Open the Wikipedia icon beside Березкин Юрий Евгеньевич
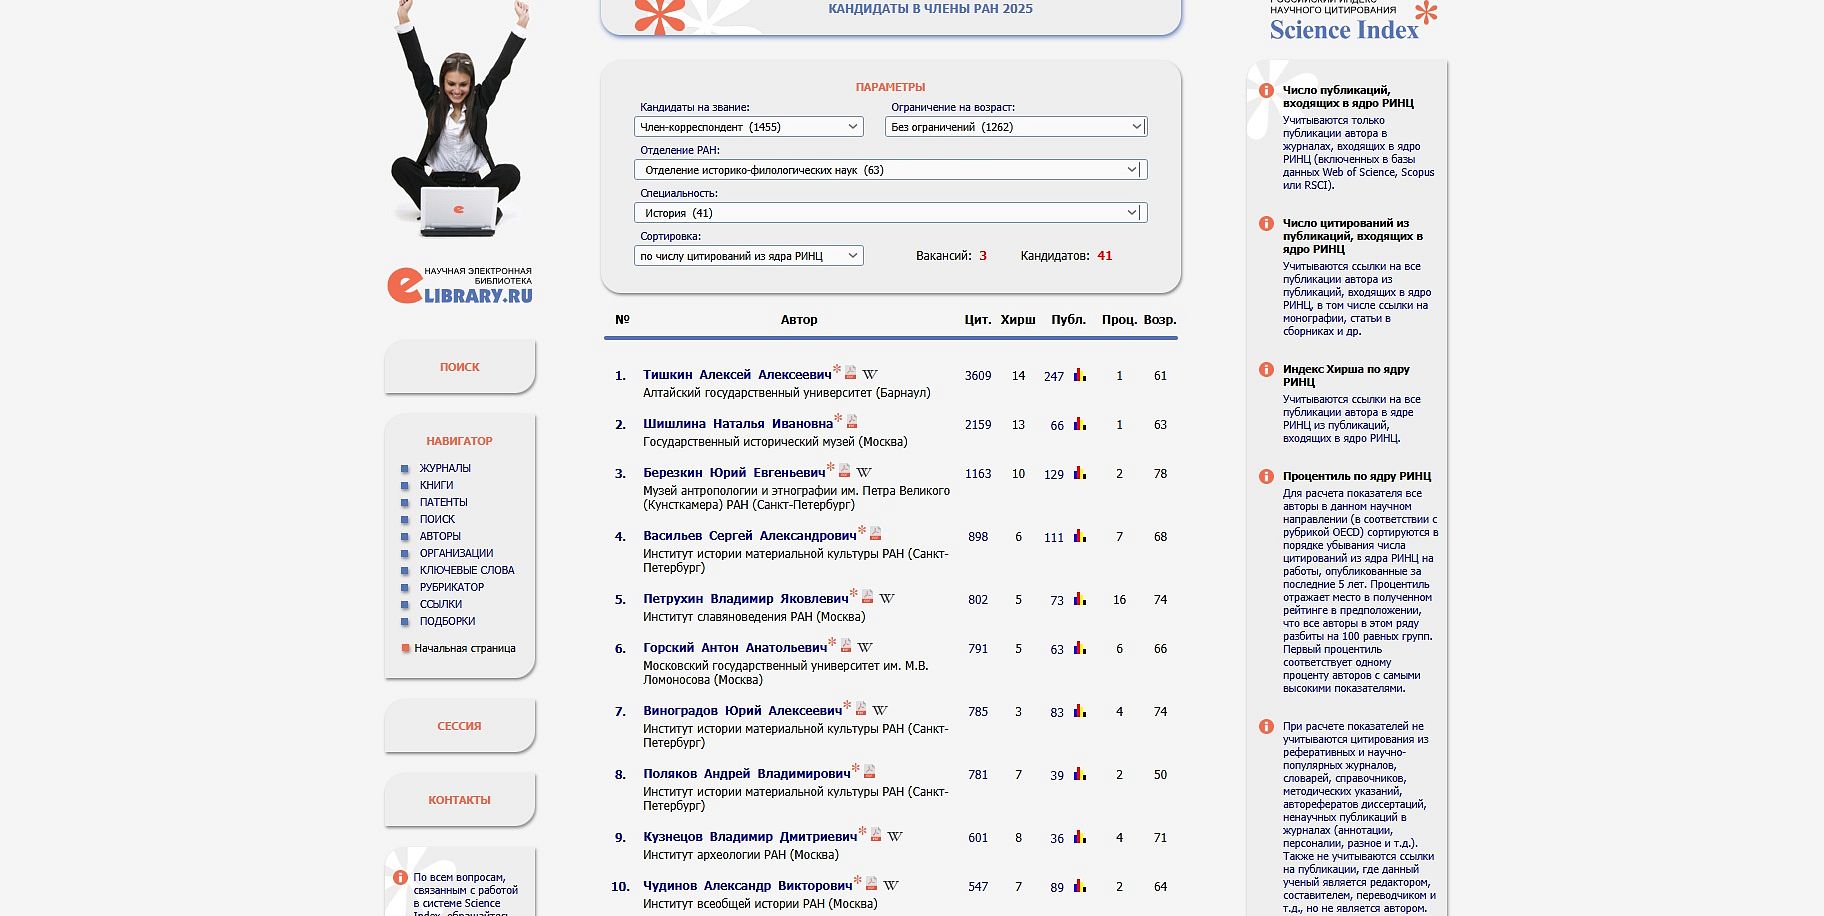The height and width of the screenshot is (916, 1824). (864, 472)
